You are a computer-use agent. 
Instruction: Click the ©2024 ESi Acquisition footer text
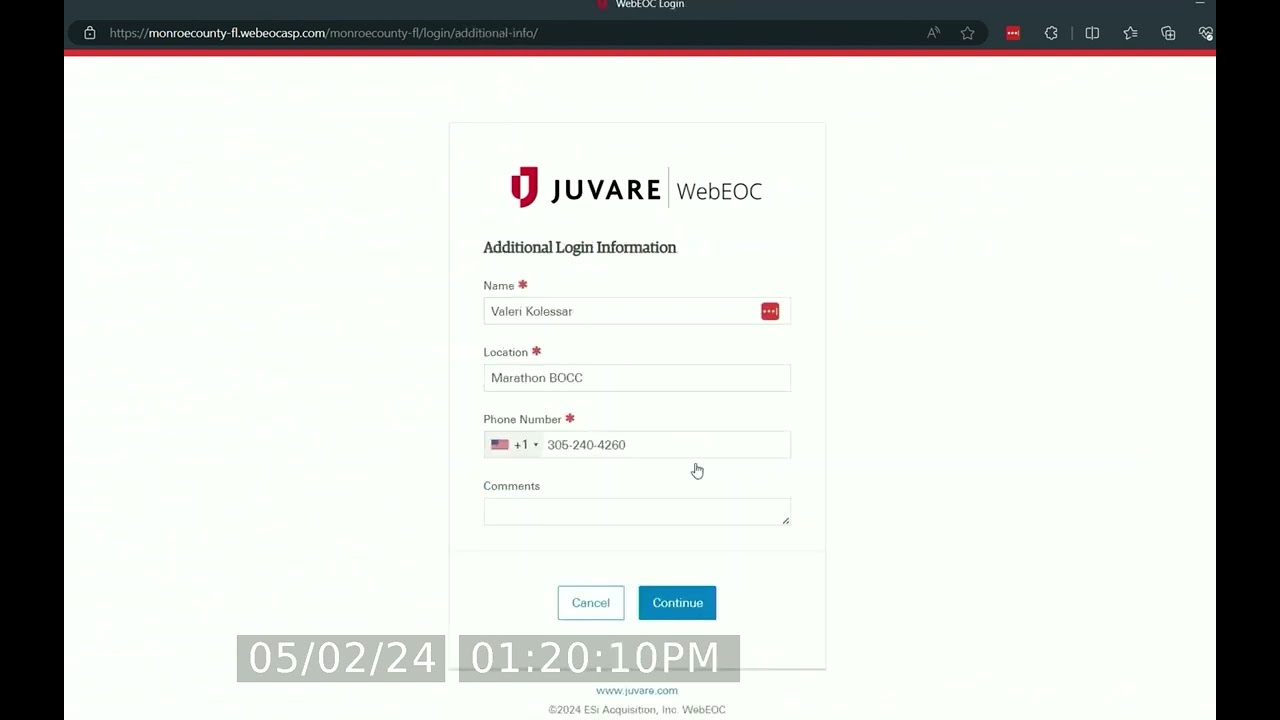tap(637, 710)
